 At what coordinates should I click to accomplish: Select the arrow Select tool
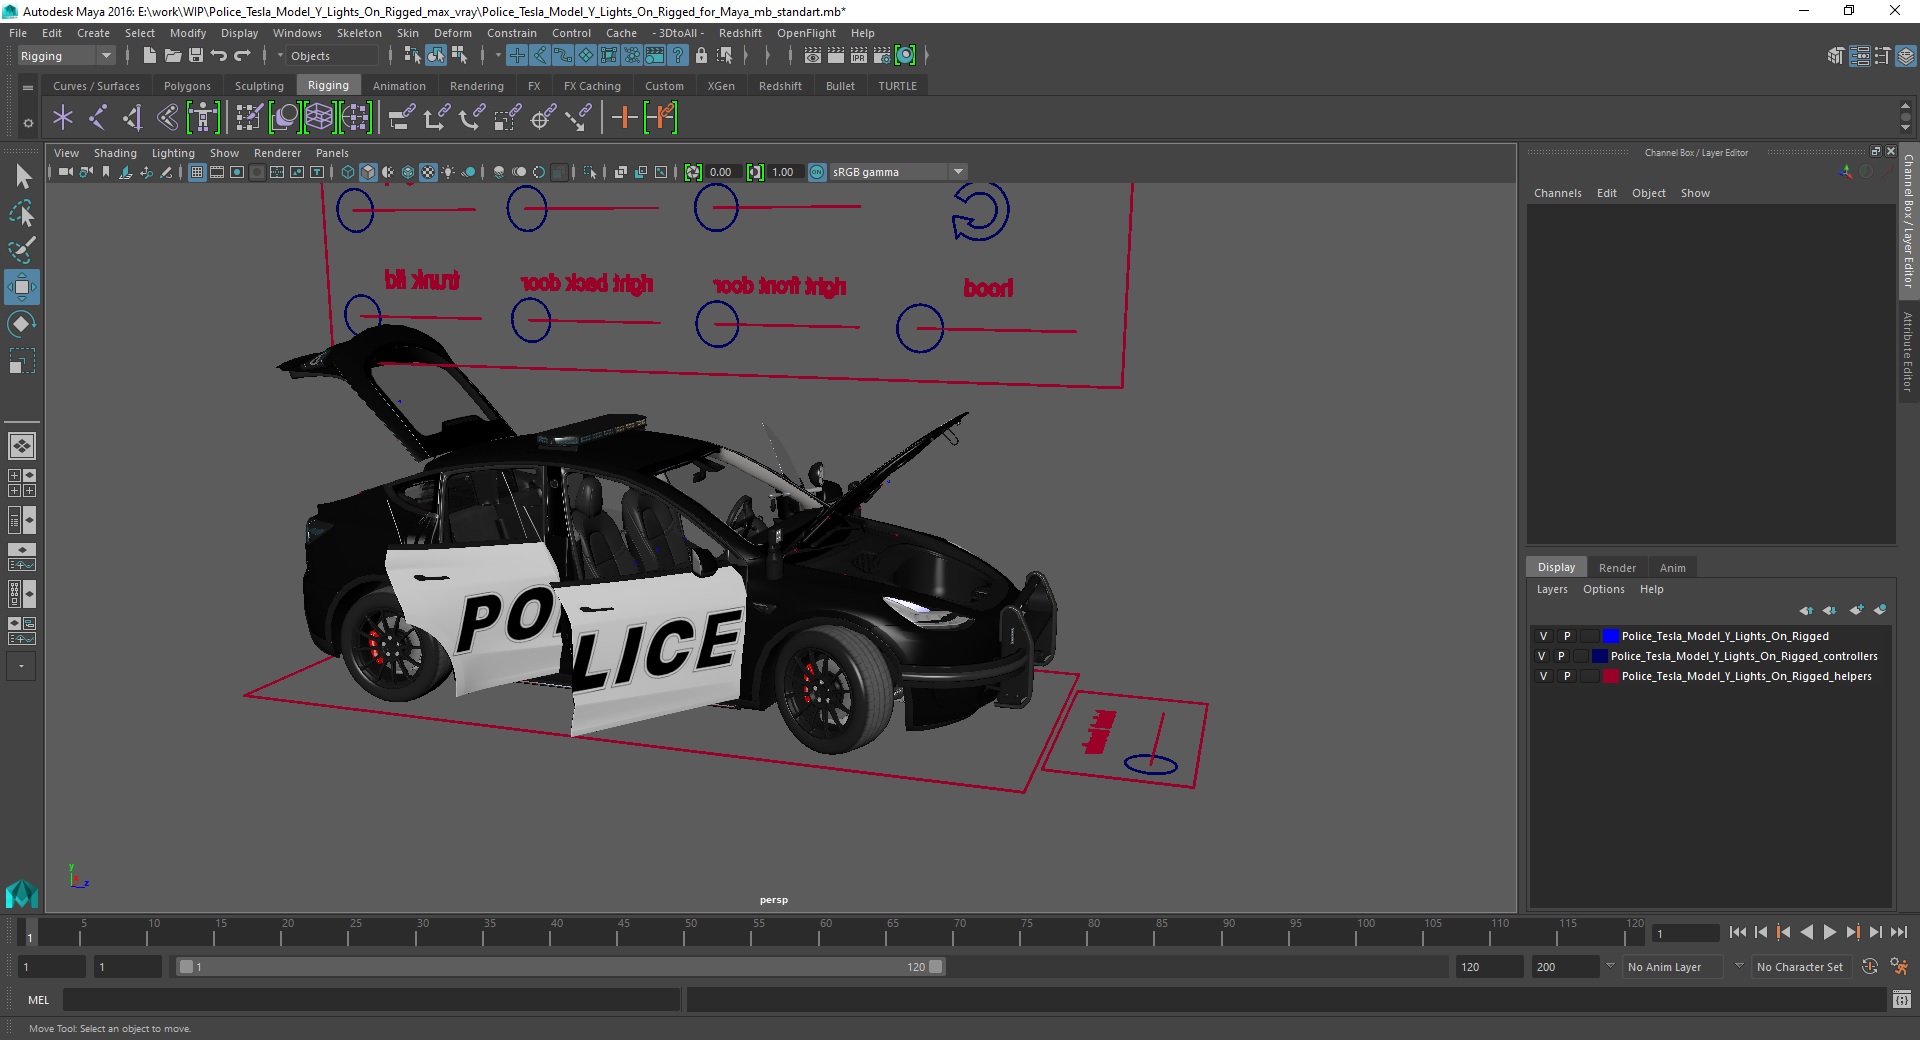tap(22, 177)
